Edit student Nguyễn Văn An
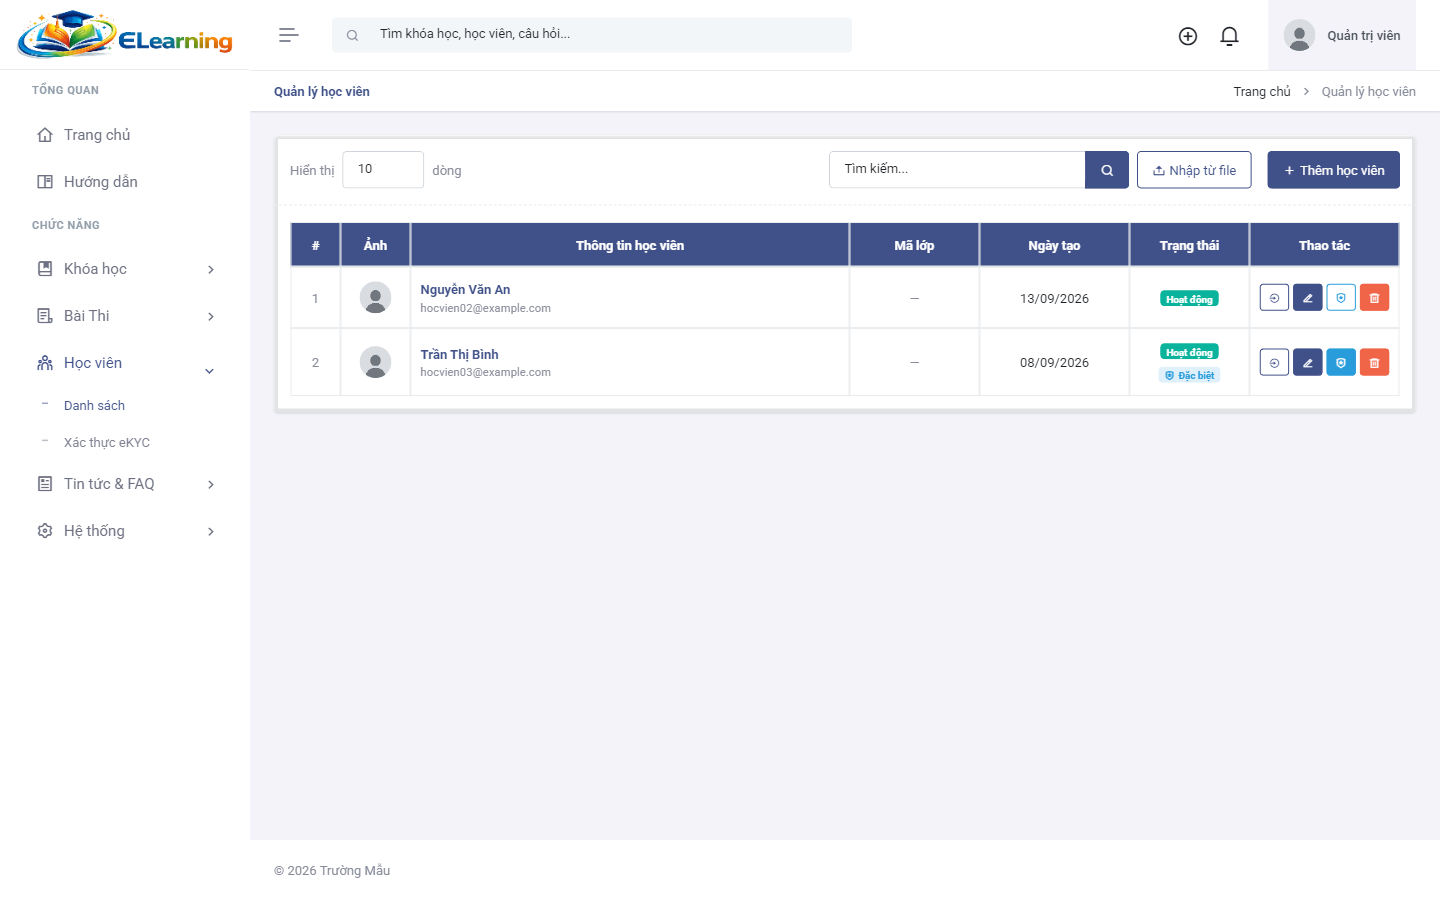The width and height of the screenshot is (1440, 900). 1308,298
